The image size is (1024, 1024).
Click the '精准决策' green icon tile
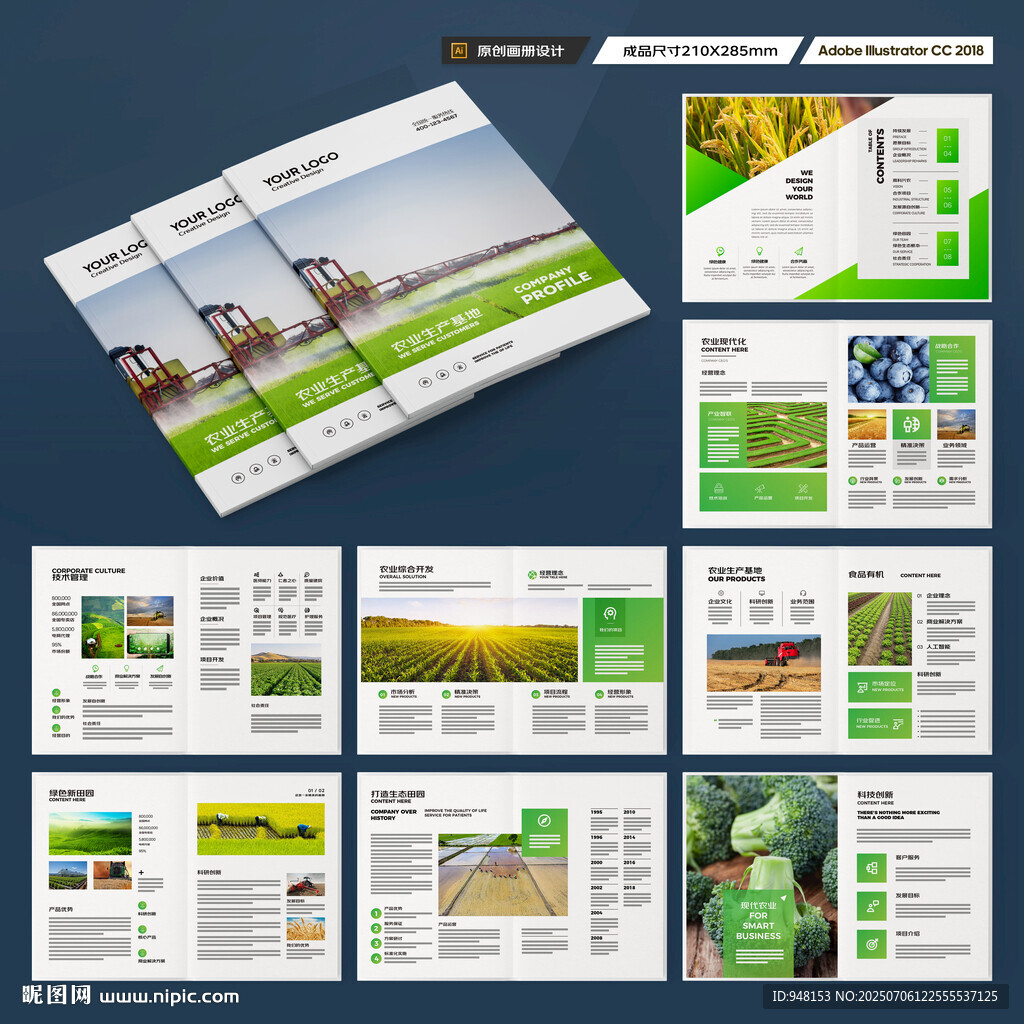coord(912,425)
